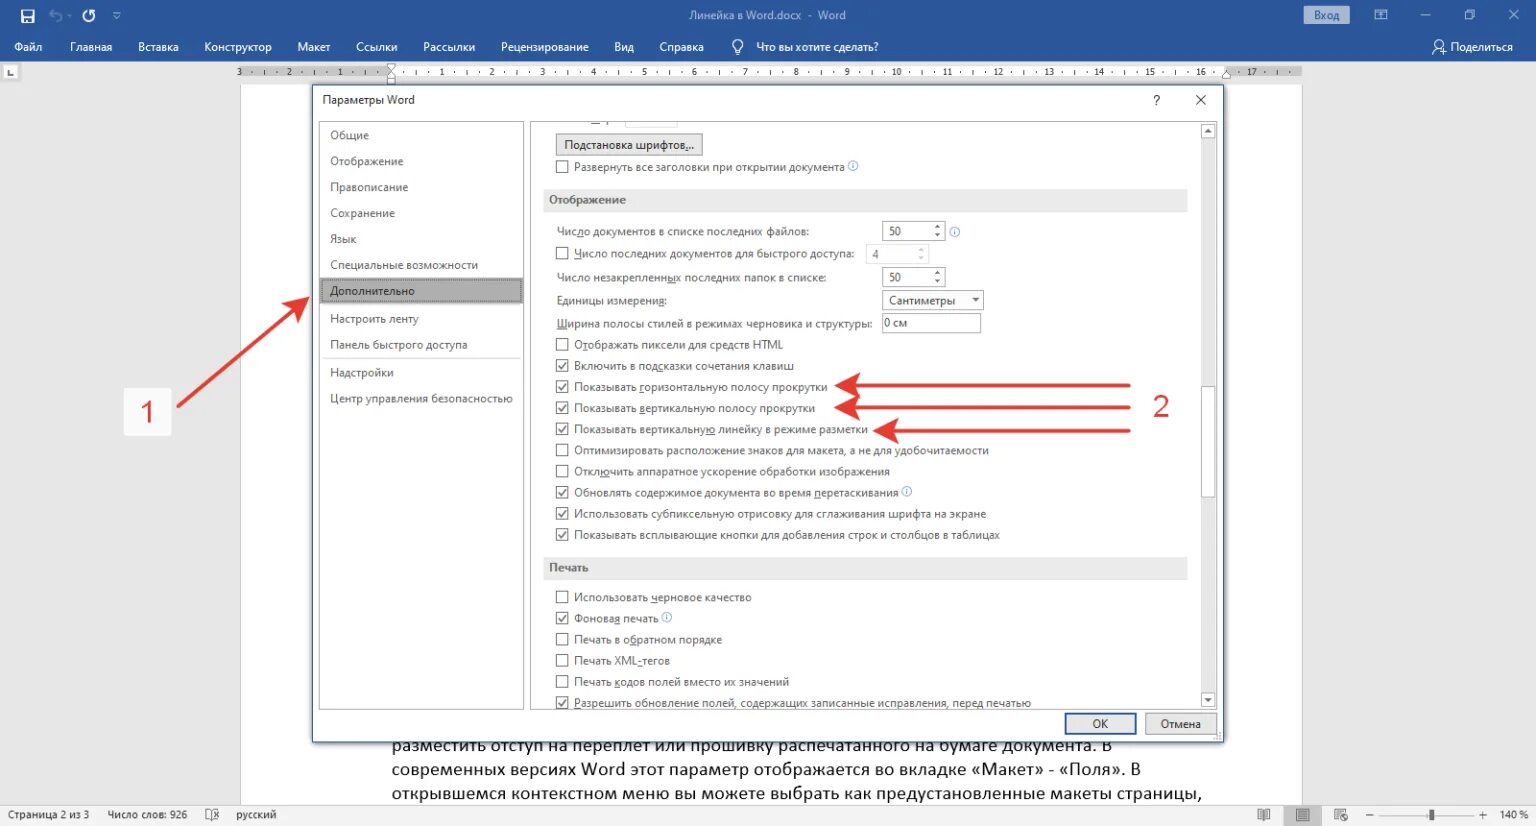
Task: Open the Рецензирование ribbon tab
Action: pos(544,47)
